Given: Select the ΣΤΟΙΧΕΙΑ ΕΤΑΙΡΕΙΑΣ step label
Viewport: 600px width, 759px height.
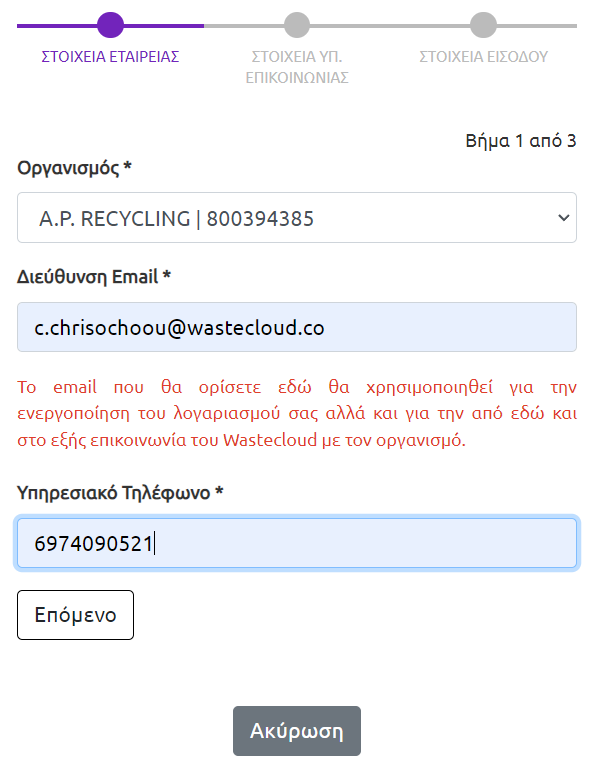Looking at the screenshot, I should [x=110, y=57].
